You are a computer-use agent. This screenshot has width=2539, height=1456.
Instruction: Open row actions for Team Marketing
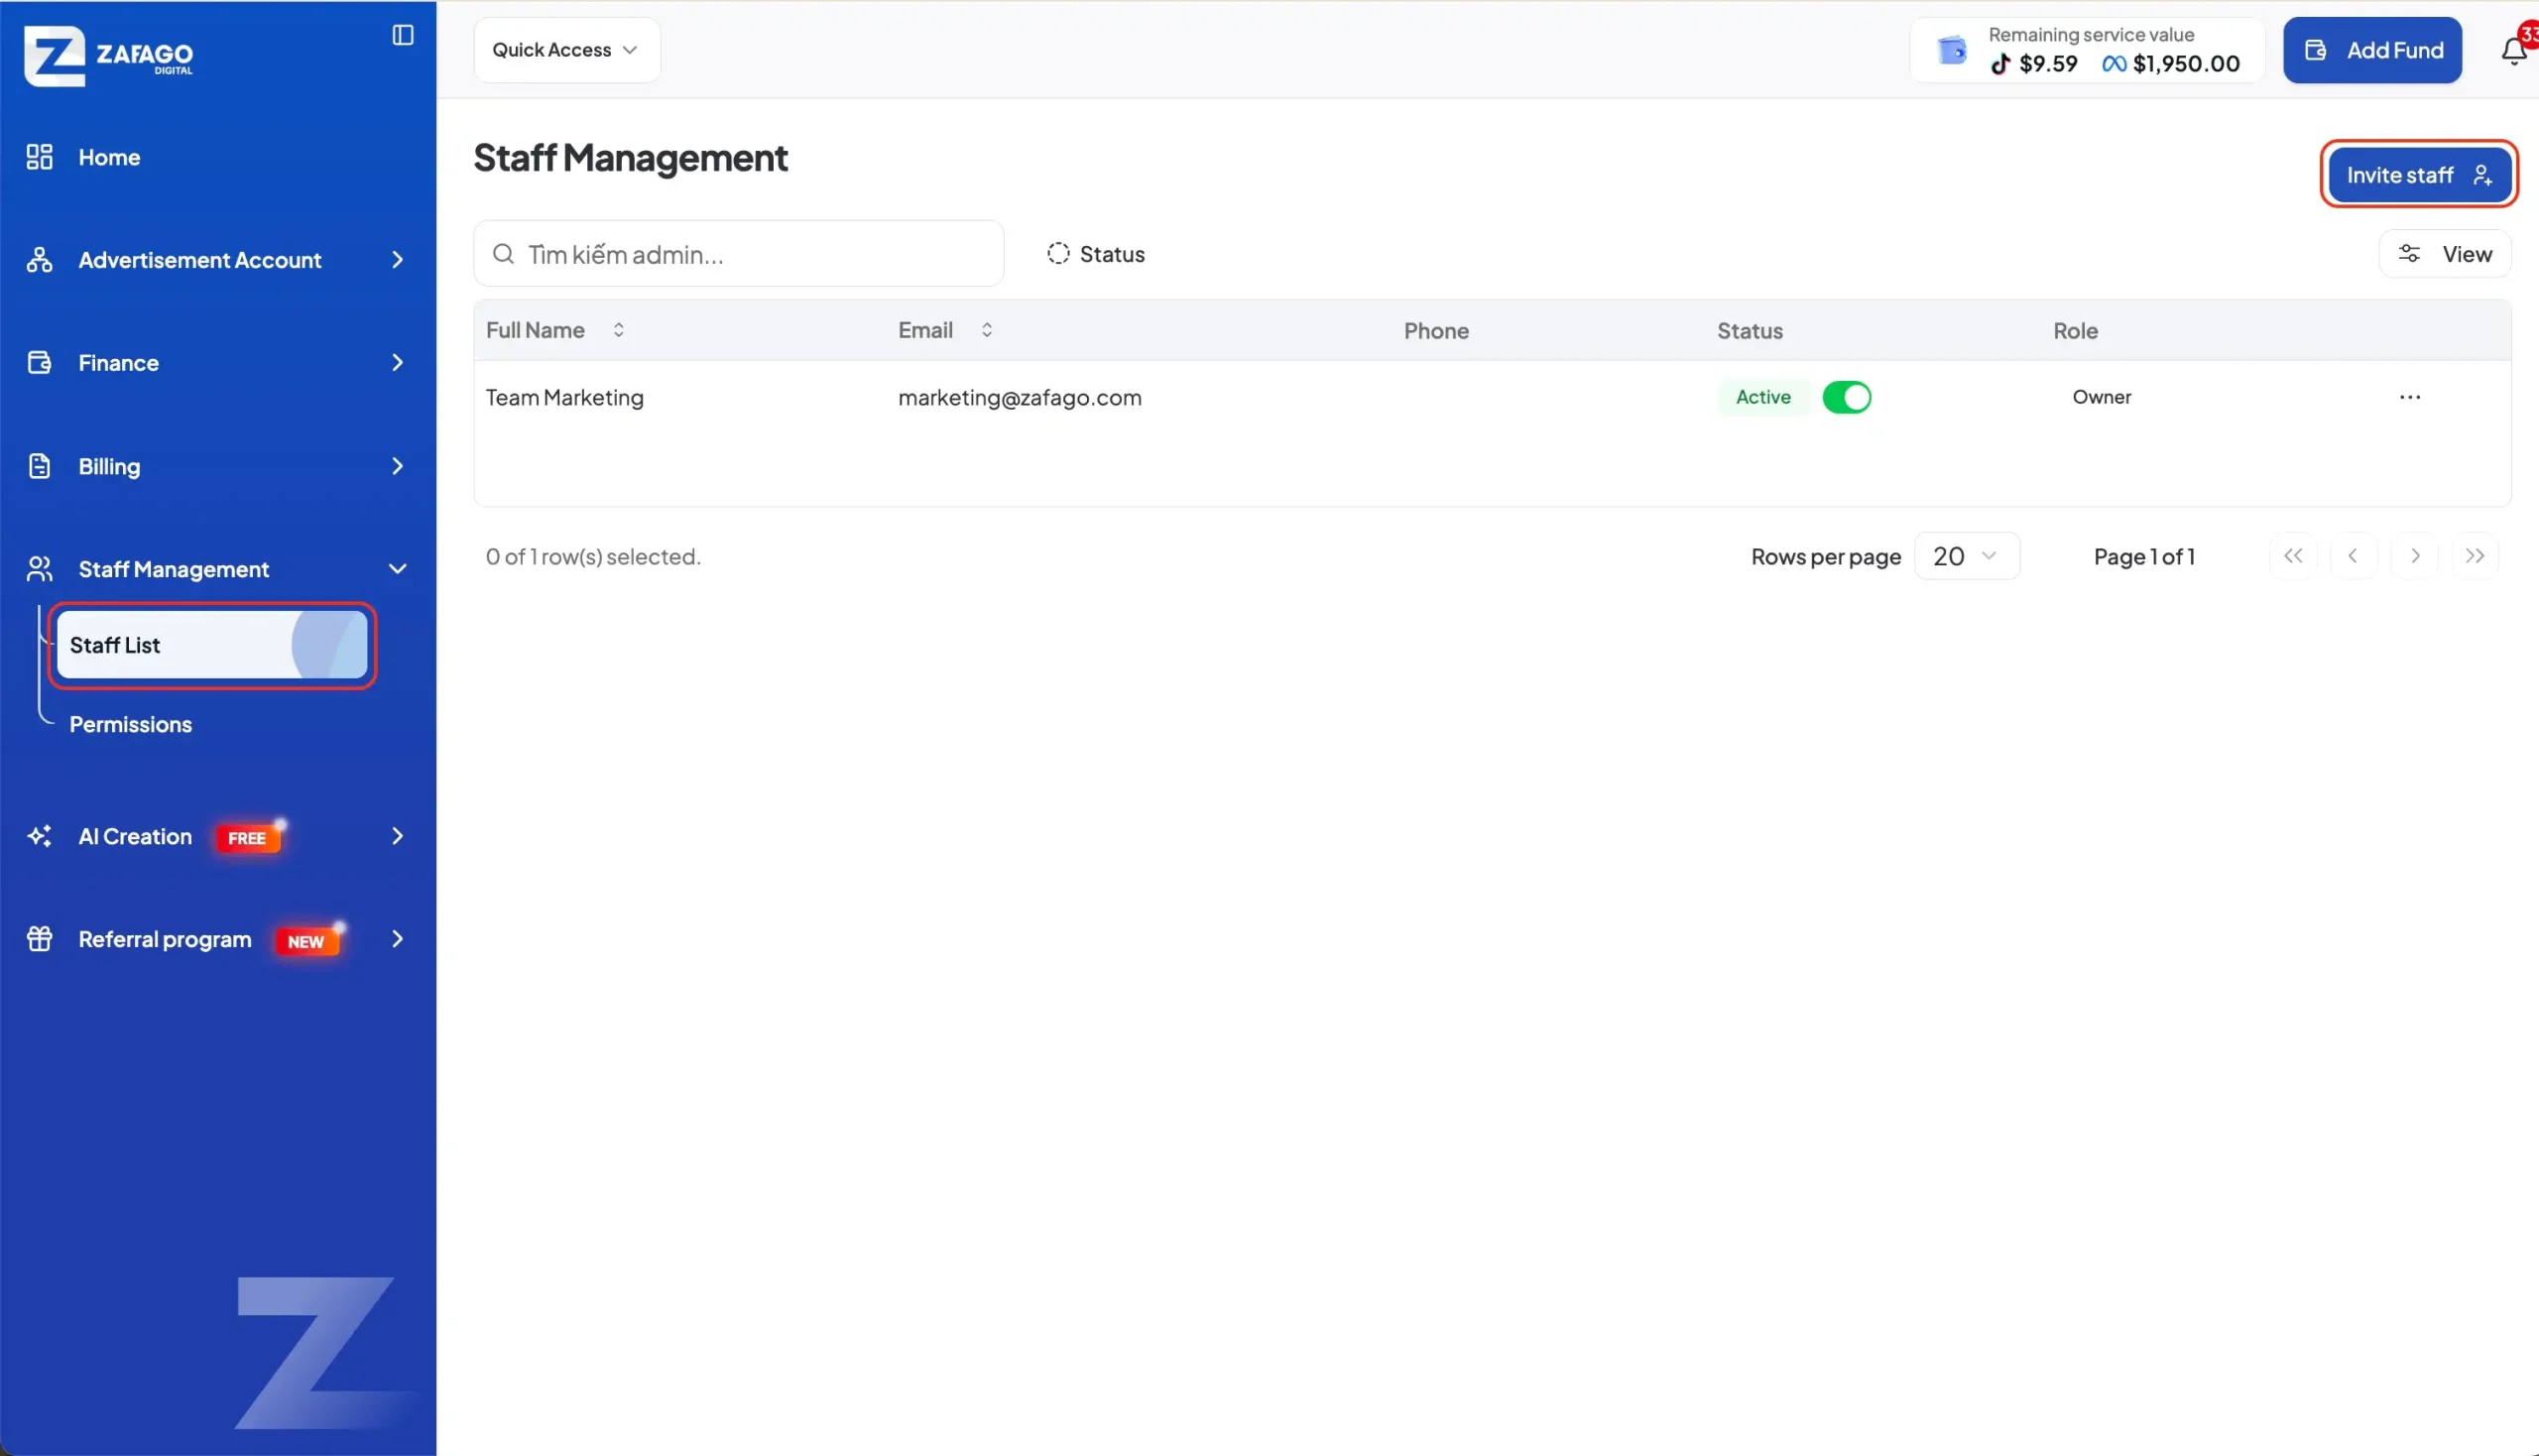pyautogui.click(x=2410, y=398)
